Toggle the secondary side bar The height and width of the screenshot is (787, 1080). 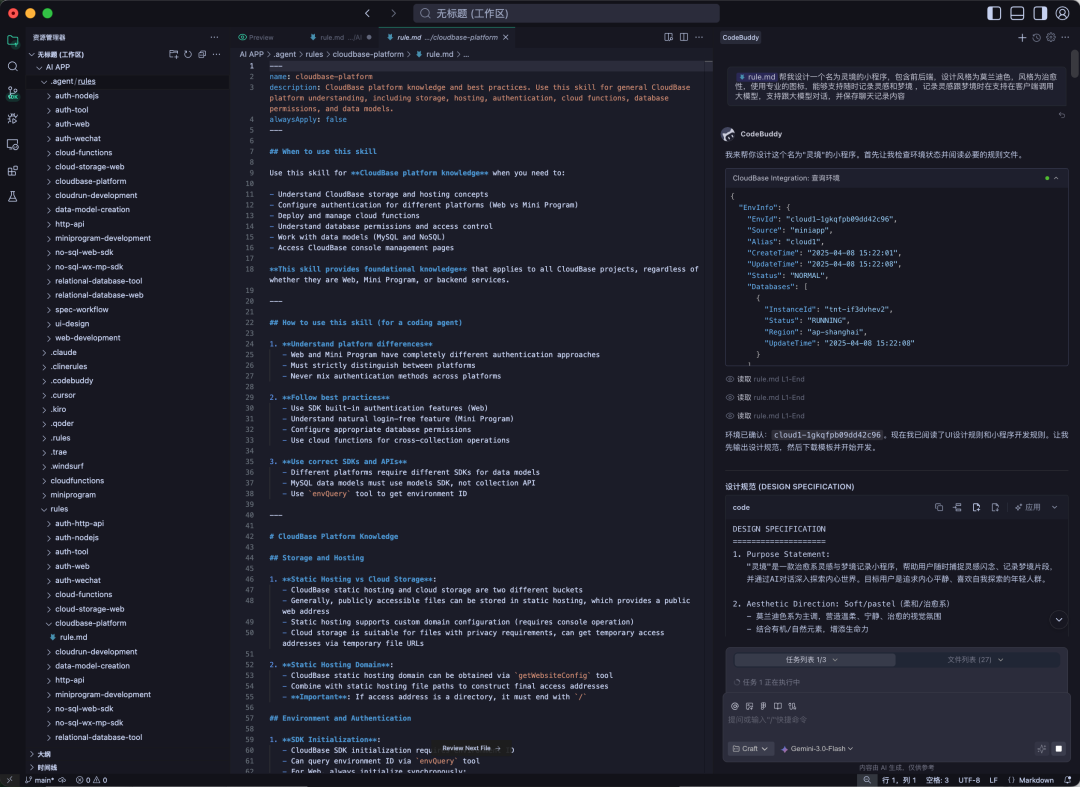click(1040, 13)
